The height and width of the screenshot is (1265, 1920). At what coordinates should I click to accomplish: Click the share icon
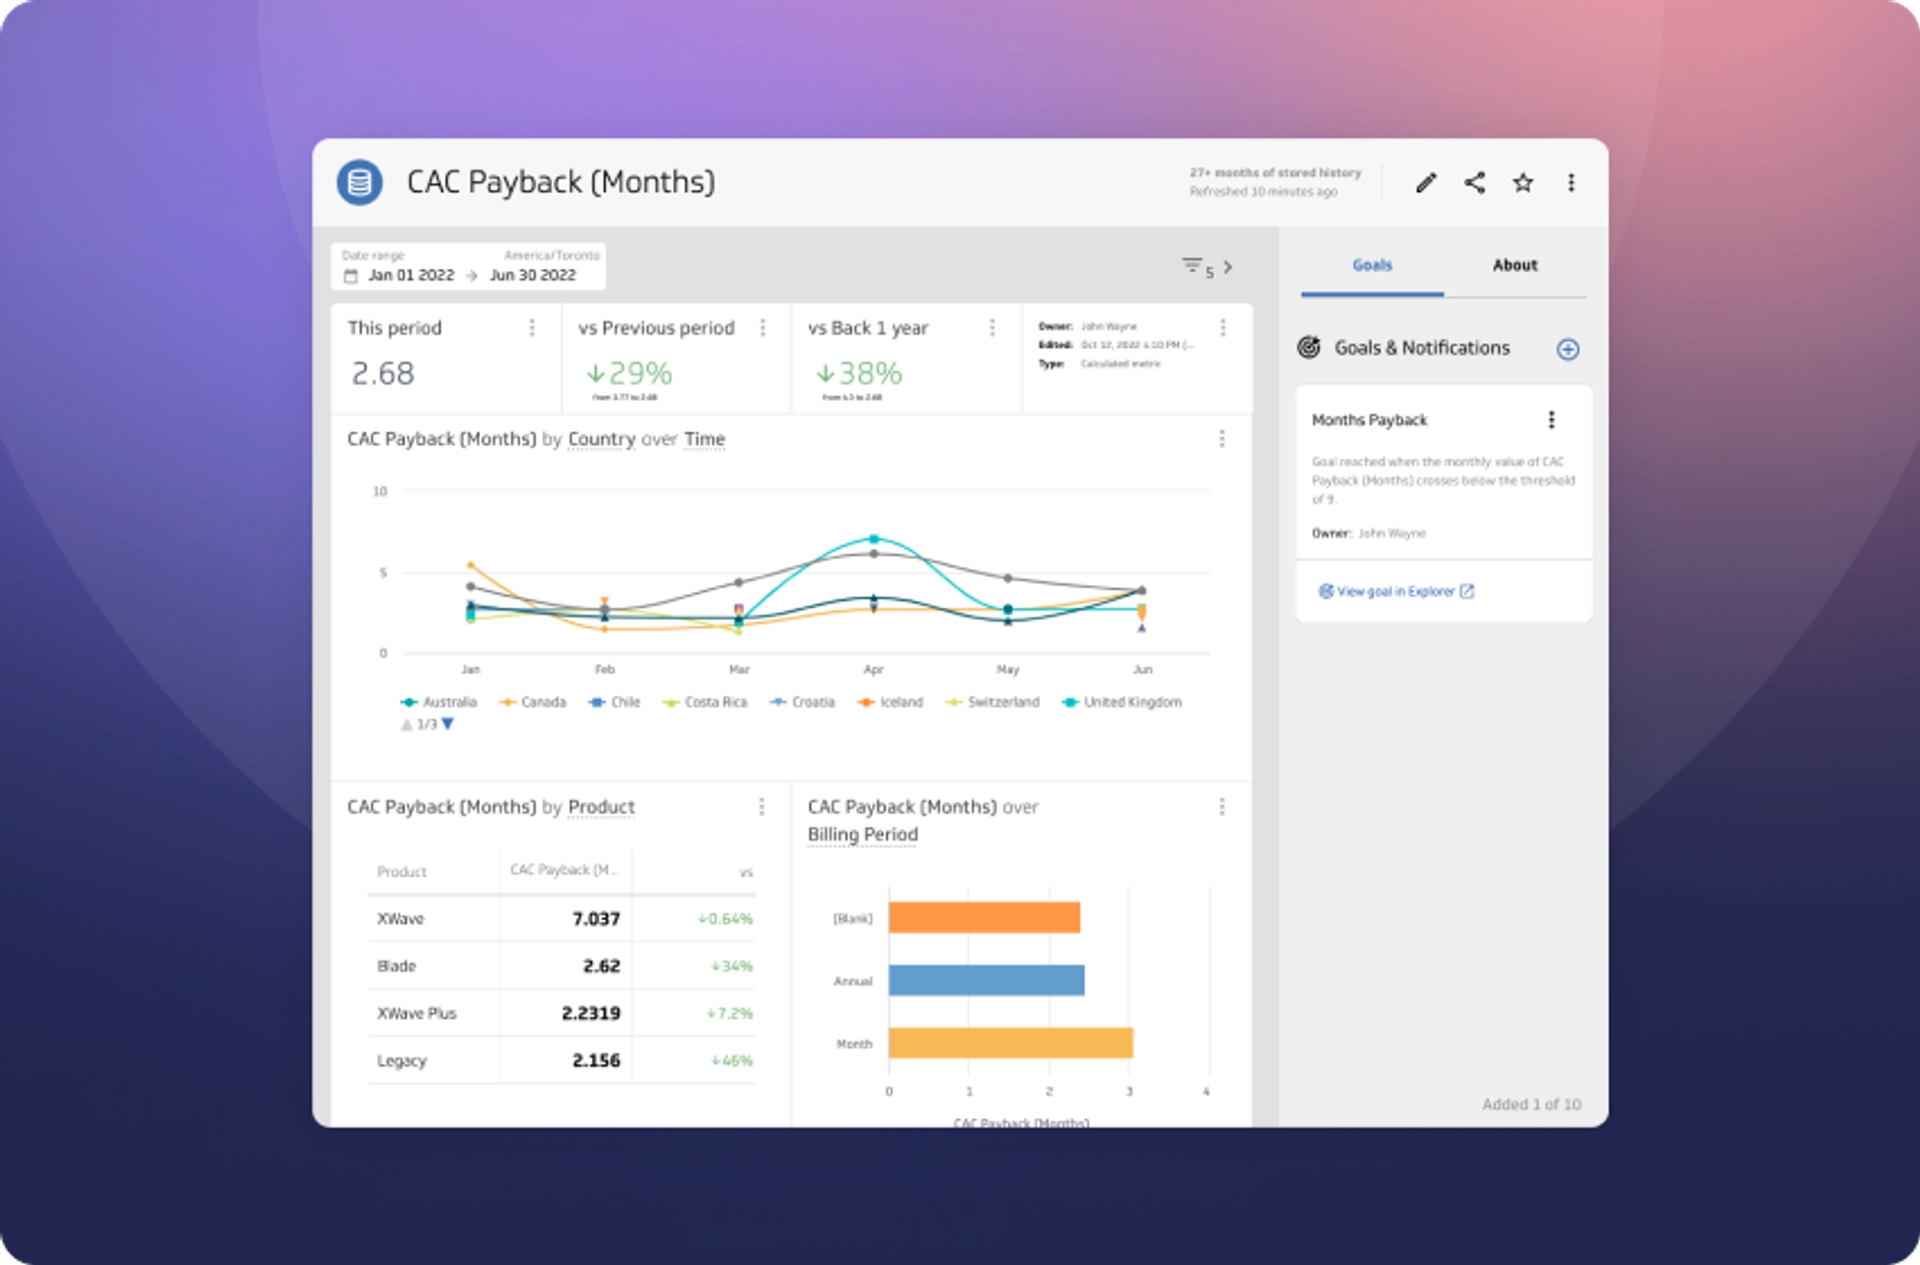pyautogui.click(x=1474, y=181)
